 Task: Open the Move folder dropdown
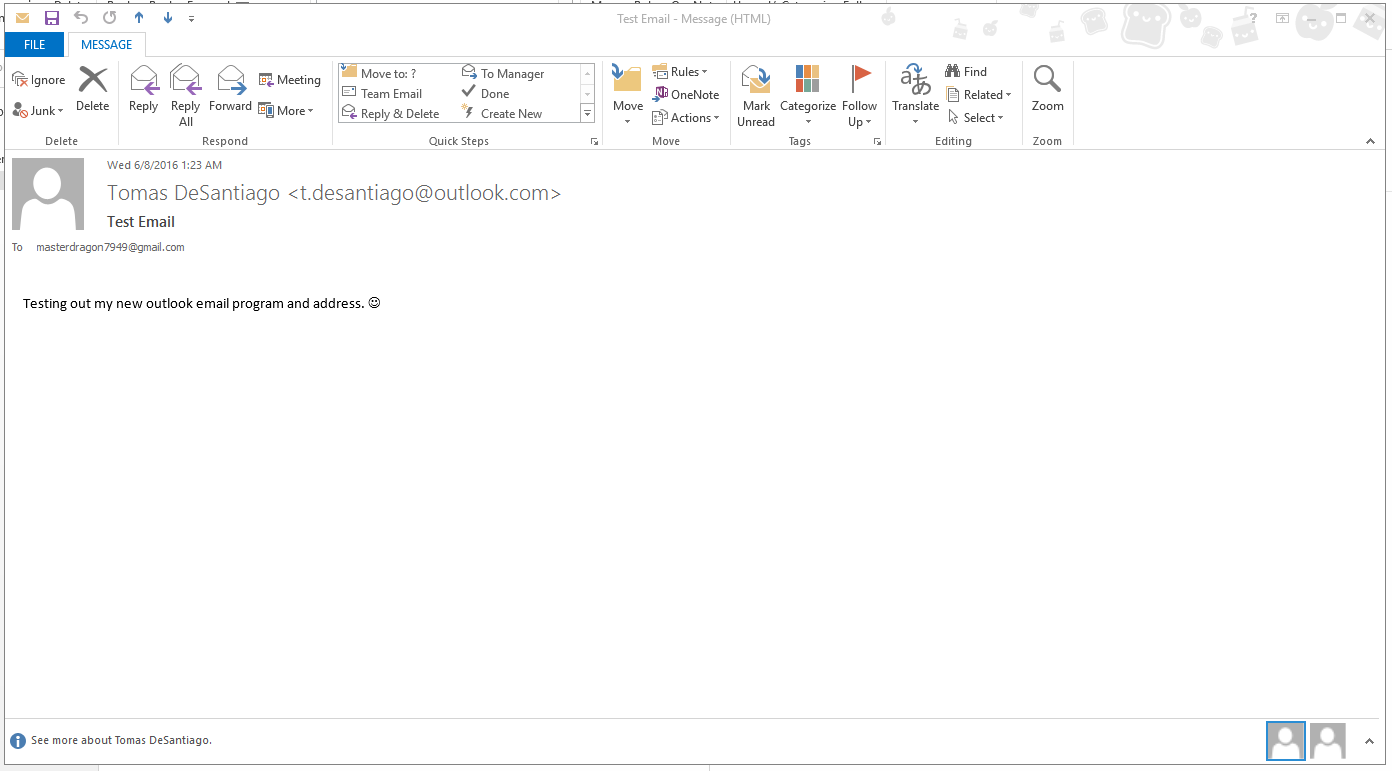click(x=628, y=96)
